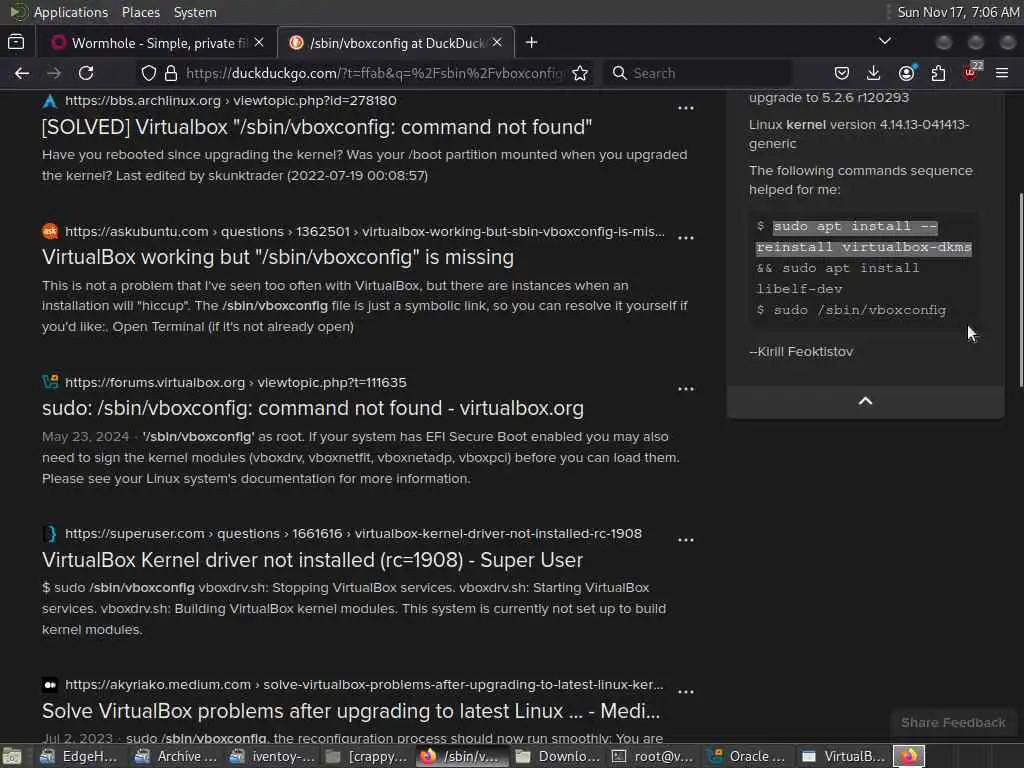Click the '--Kirill Feoktistov' attribution text

(x=801, y=352)
